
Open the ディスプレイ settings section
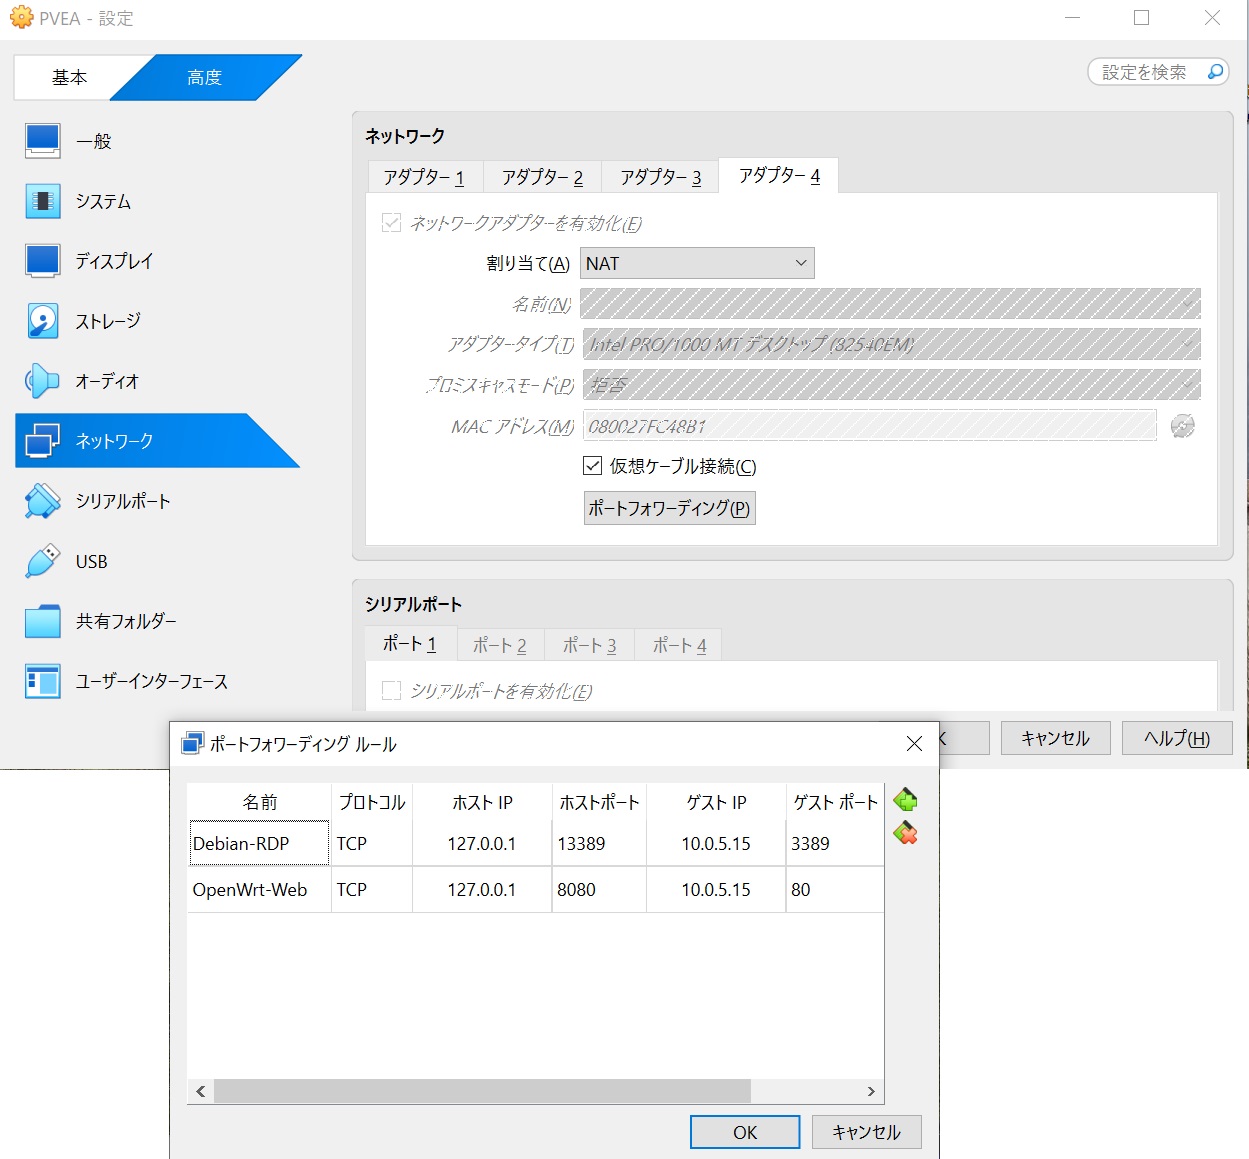click(114, 261)
